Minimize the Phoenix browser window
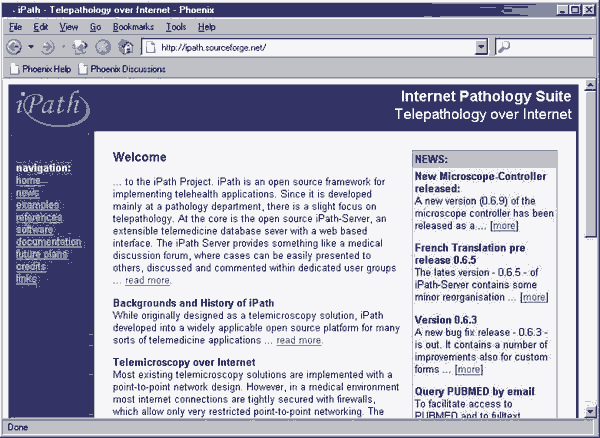The height and width of the screenshot is (438, 600). click(x=562, y=10)
